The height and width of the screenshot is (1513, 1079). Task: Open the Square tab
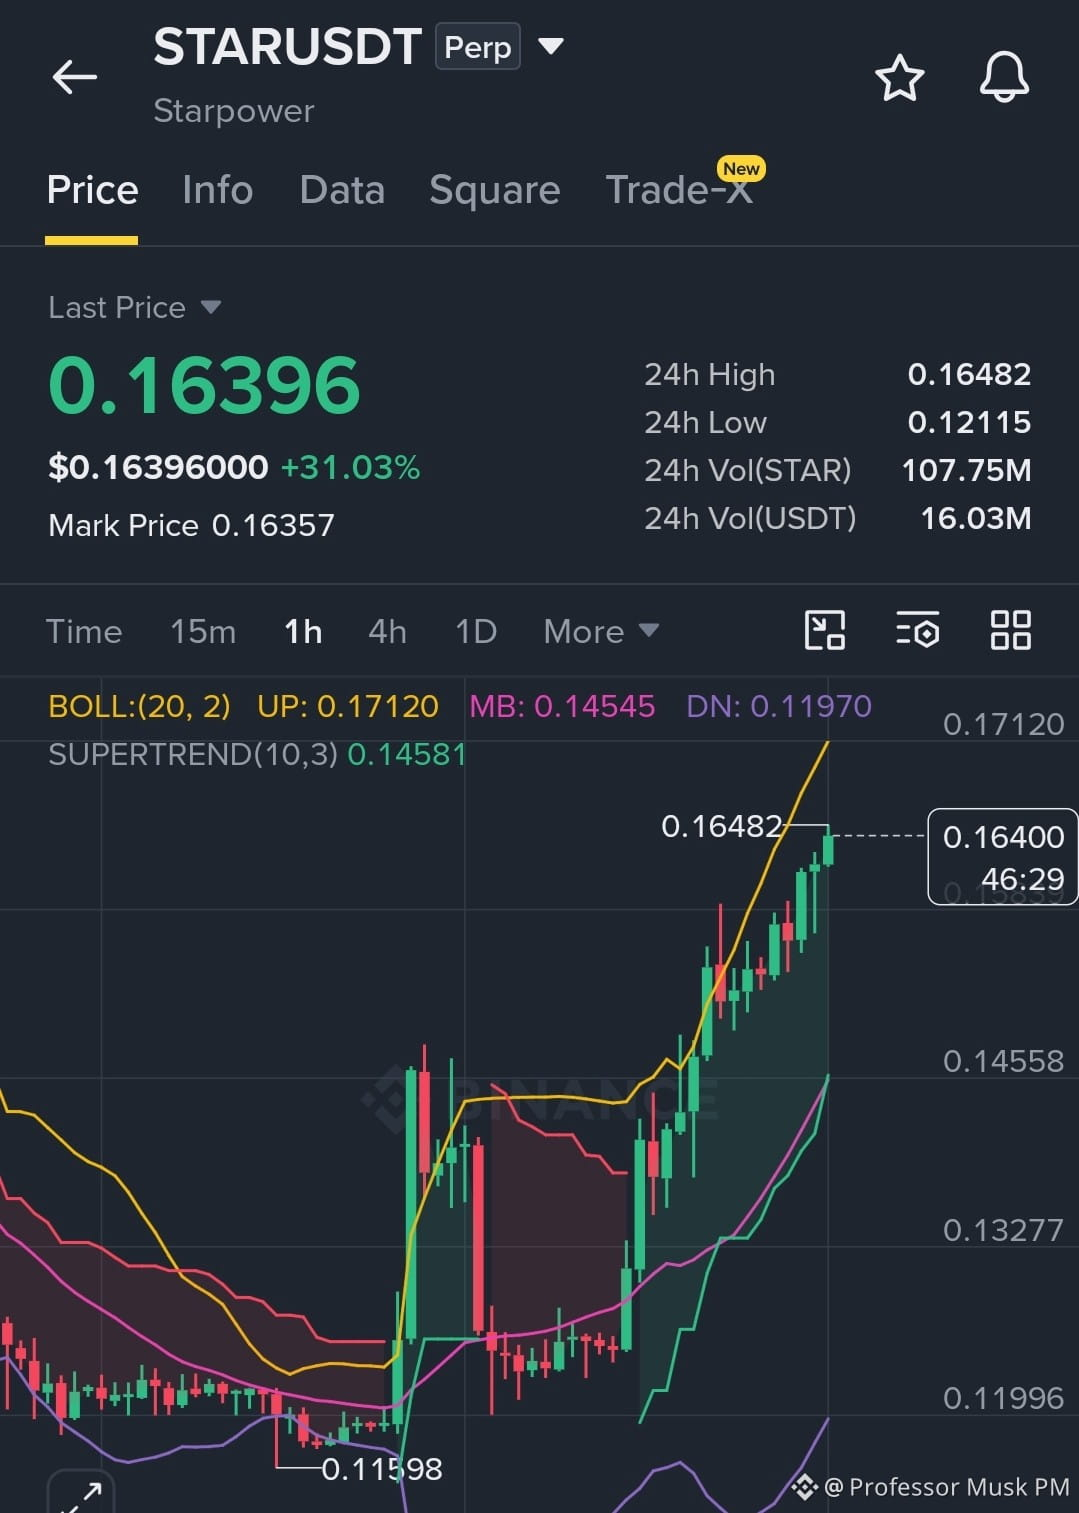click(x=494, y=190)
